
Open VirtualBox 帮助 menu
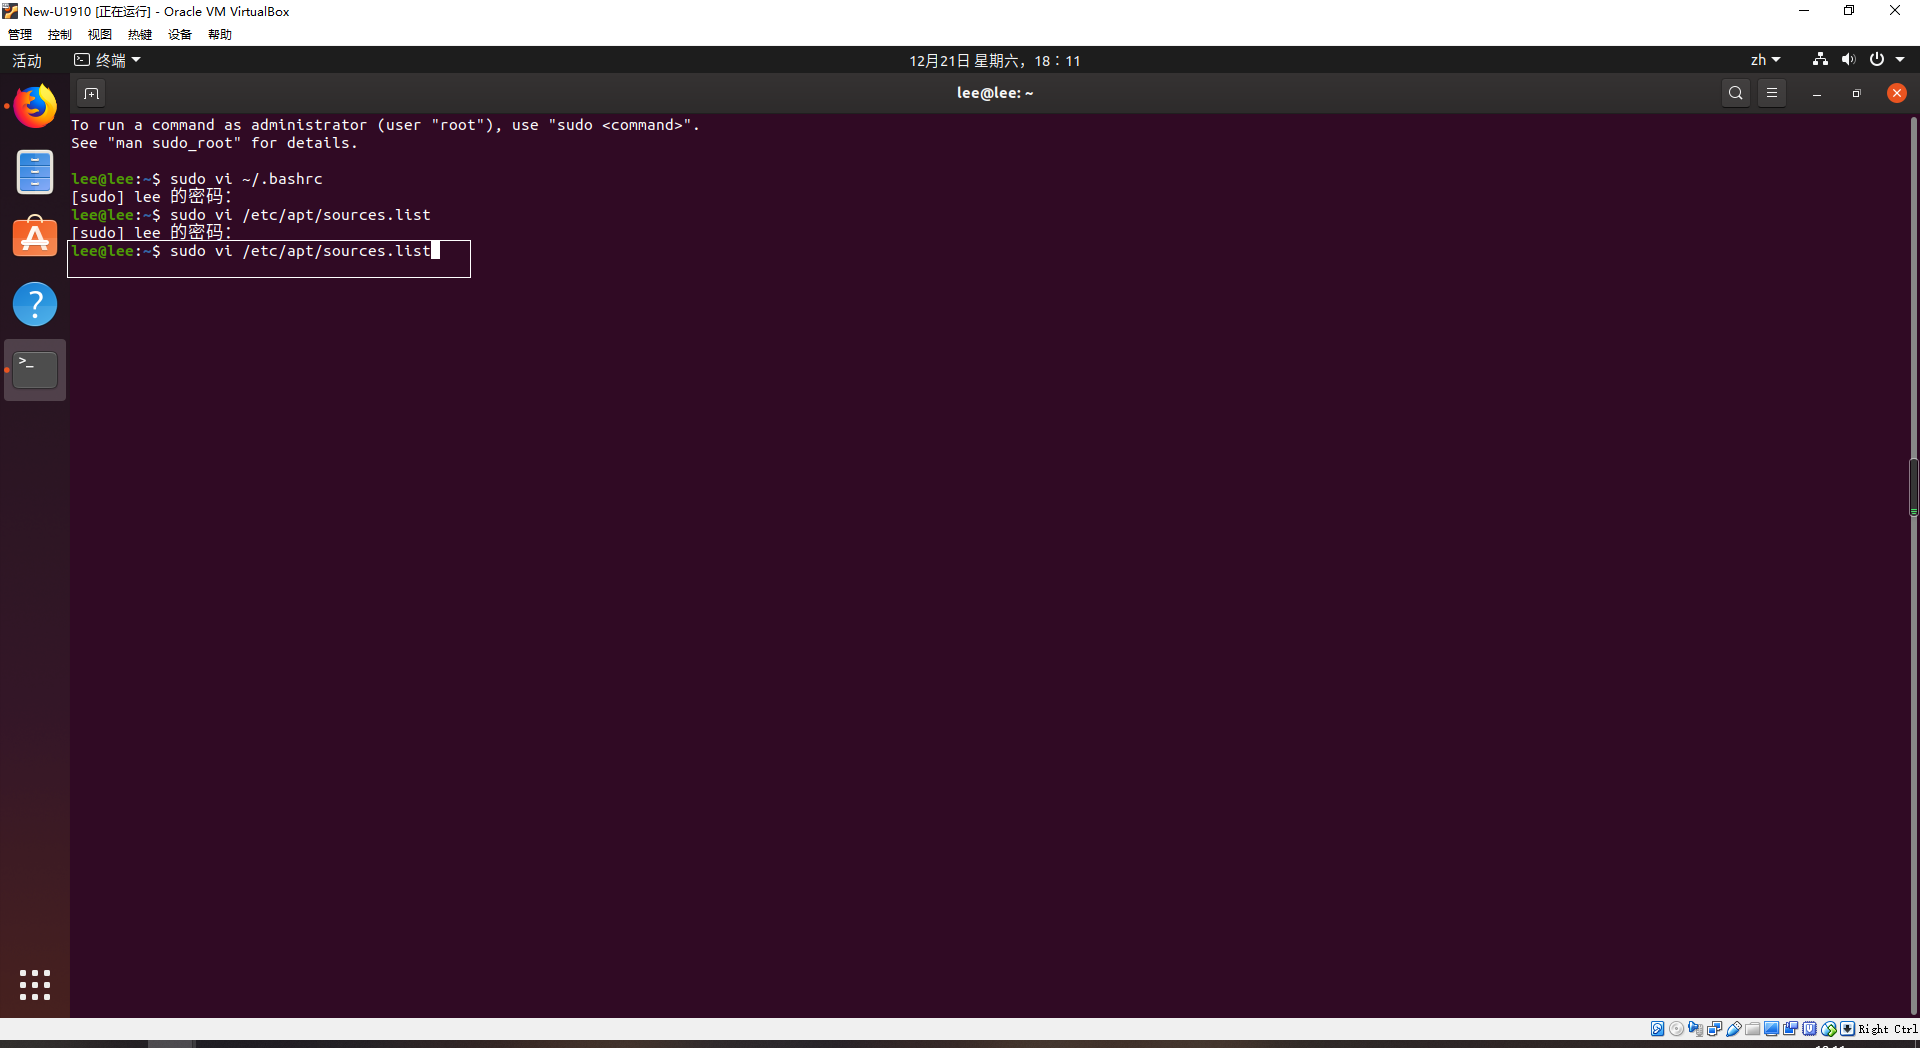click(220, 34)
